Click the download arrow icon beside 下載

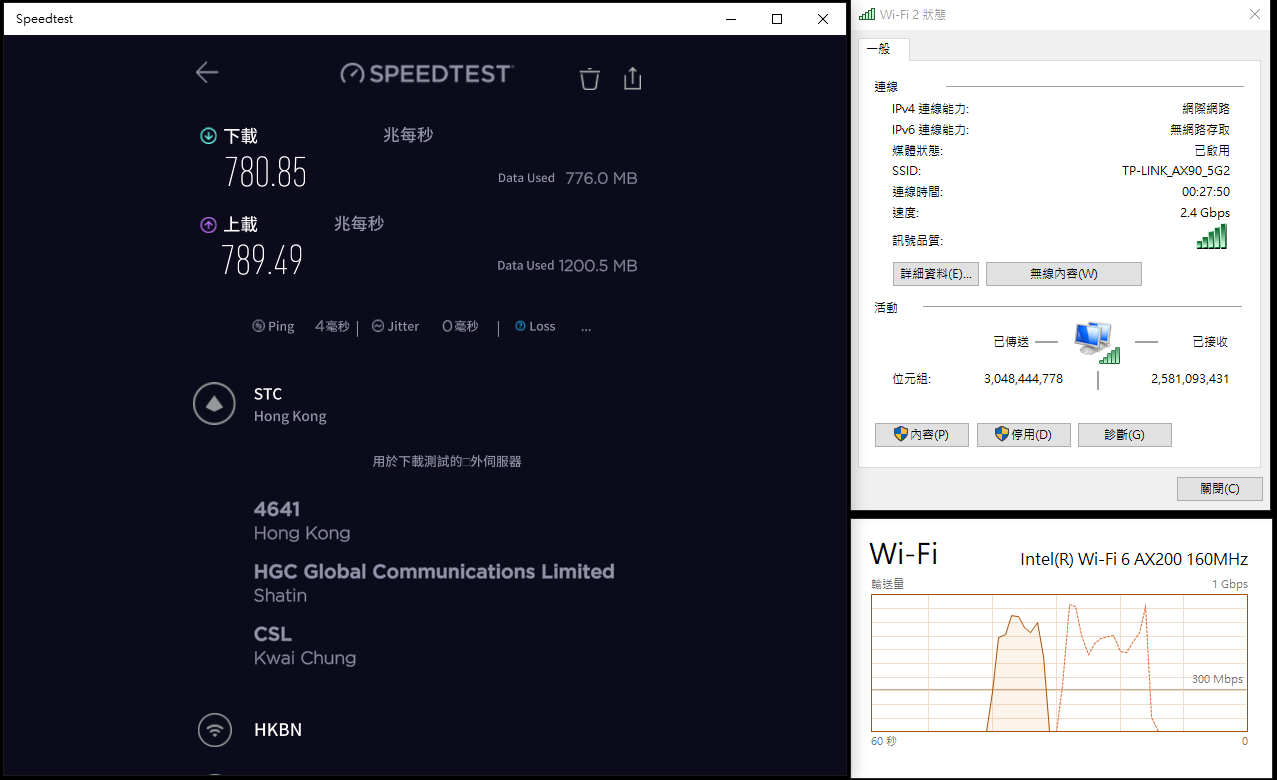coord(208,136)
